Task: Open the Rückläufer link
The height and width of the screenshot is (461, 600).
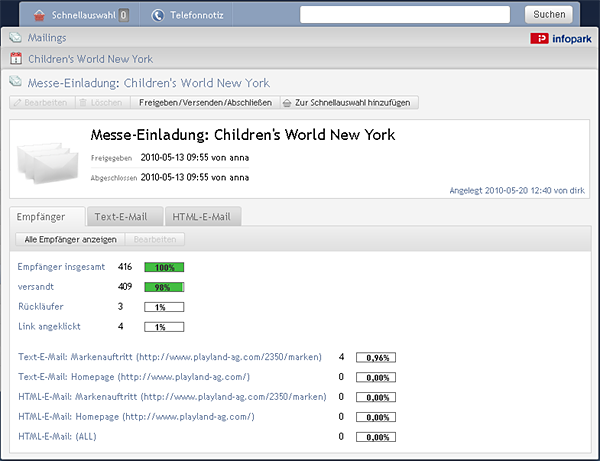Action: [x=41, y=306]
